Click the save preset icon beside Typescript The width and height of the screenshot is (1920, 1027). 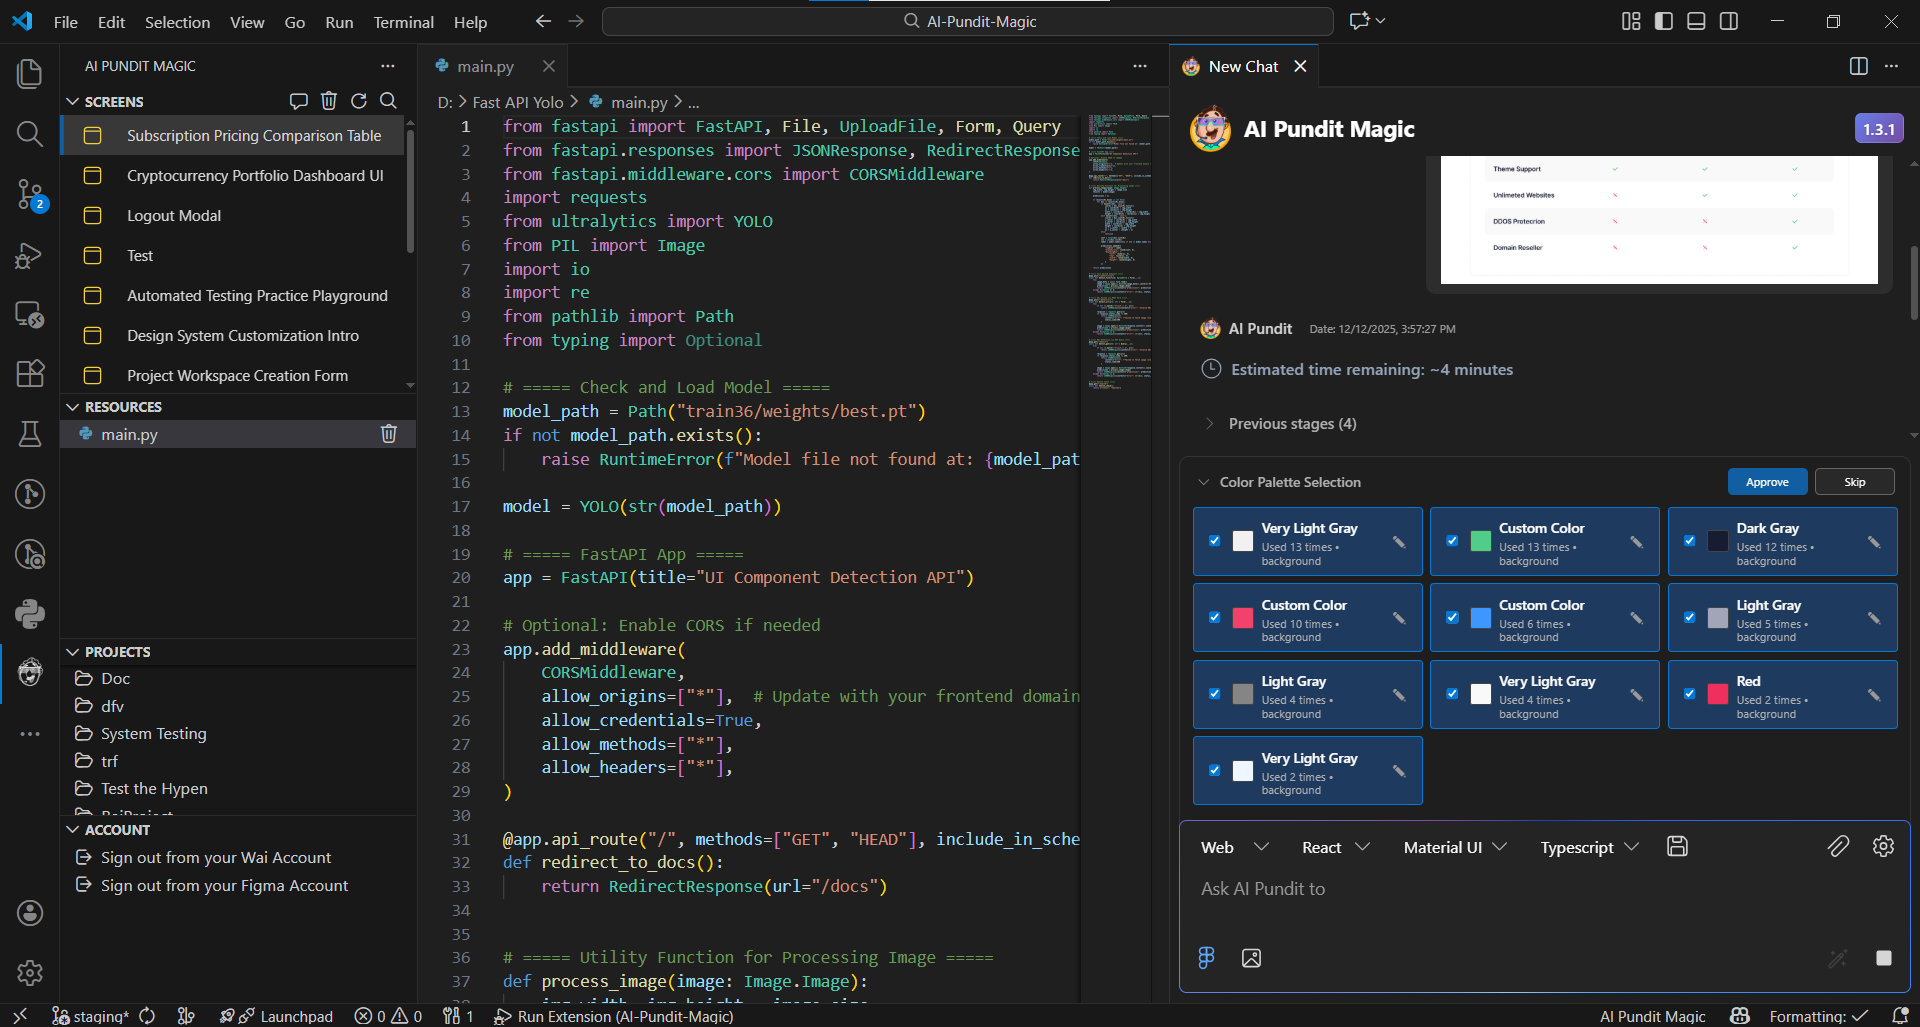pos(1677,846)
